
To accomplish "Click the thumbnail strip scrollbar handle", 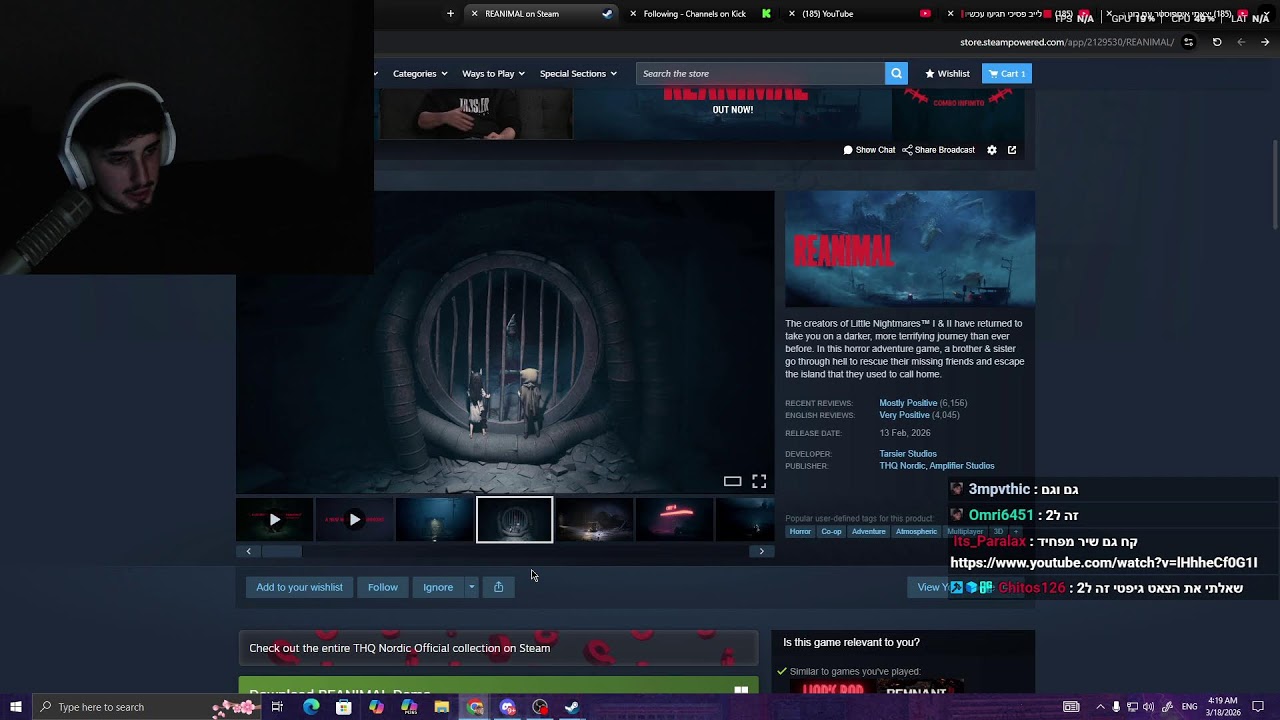I will coord(281,551).
